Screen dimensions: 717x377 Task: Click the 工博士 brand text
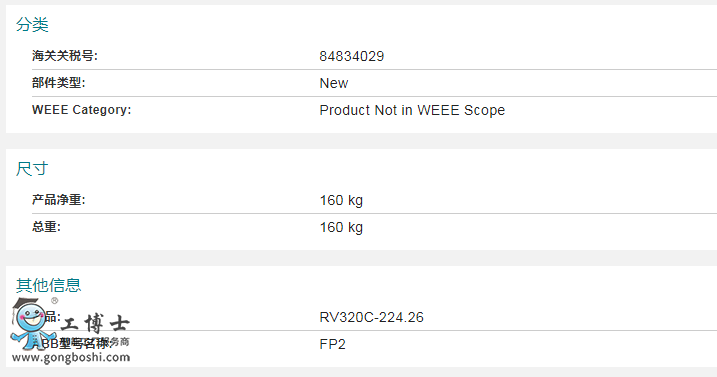95,324
